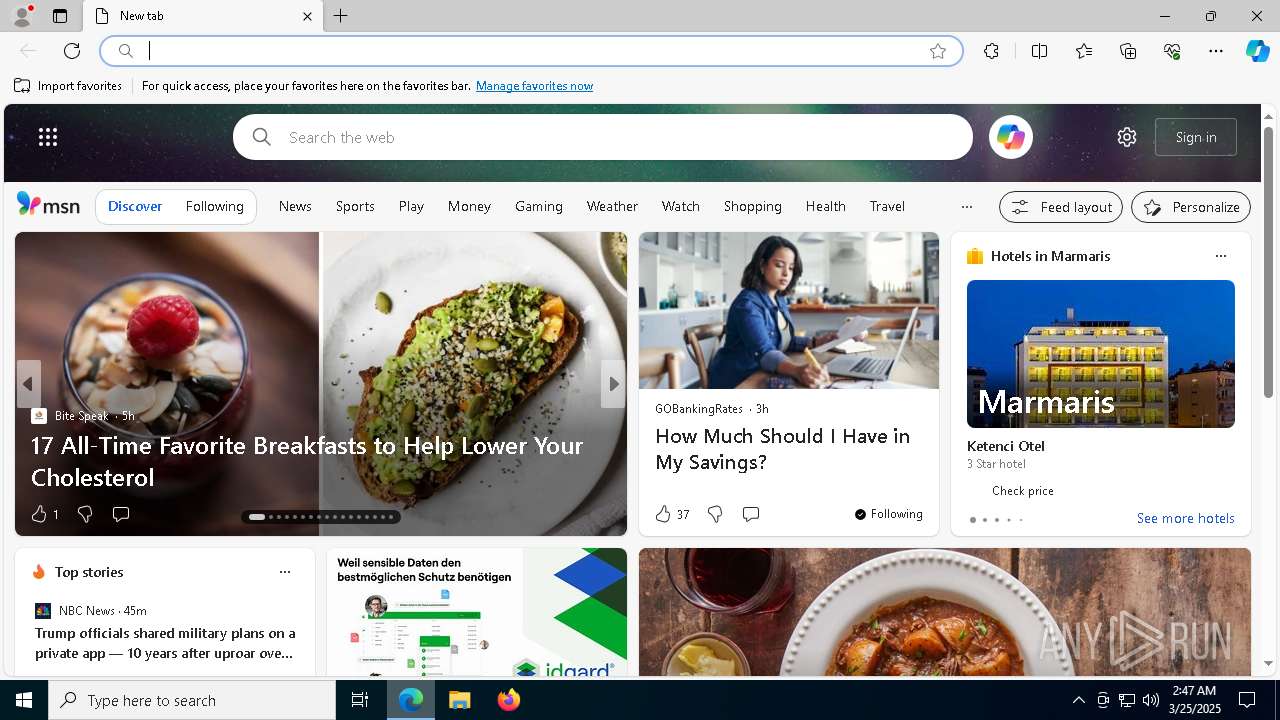Open the Travel category
The image size is (1280, 720).
[x=887, y=206]
